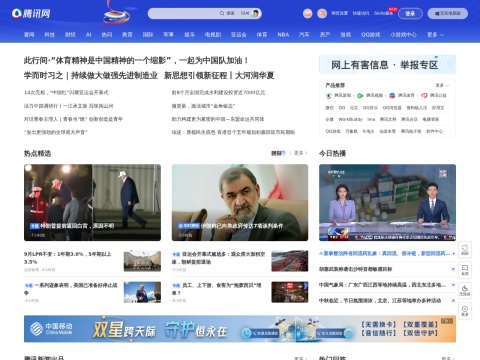Viewport: 480px width, 360px height.
Task: Open the 体育 navigation tab
Action: point(262,35)
